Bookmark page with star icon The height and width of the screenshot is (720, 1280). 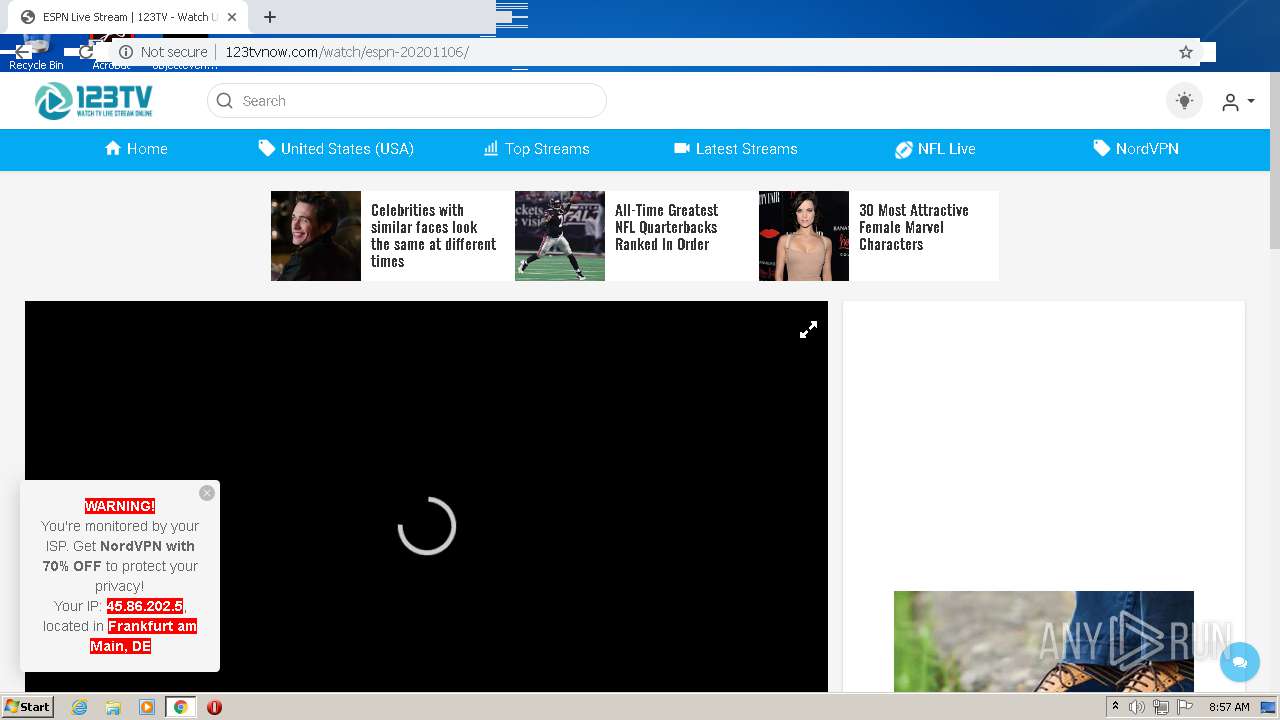[x=1186, y=52]
